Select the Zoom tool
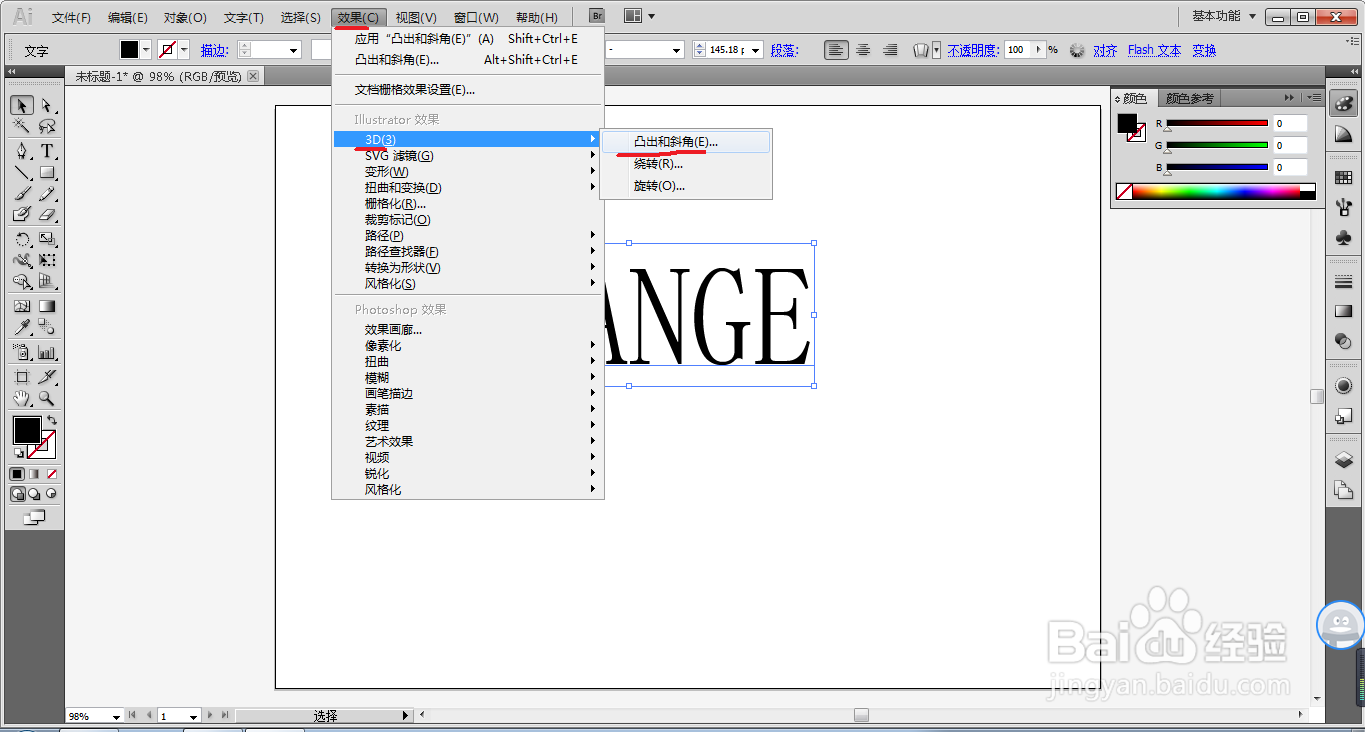Image resolution: width=1365 pixels, height=732 pixels. point(47,398)
